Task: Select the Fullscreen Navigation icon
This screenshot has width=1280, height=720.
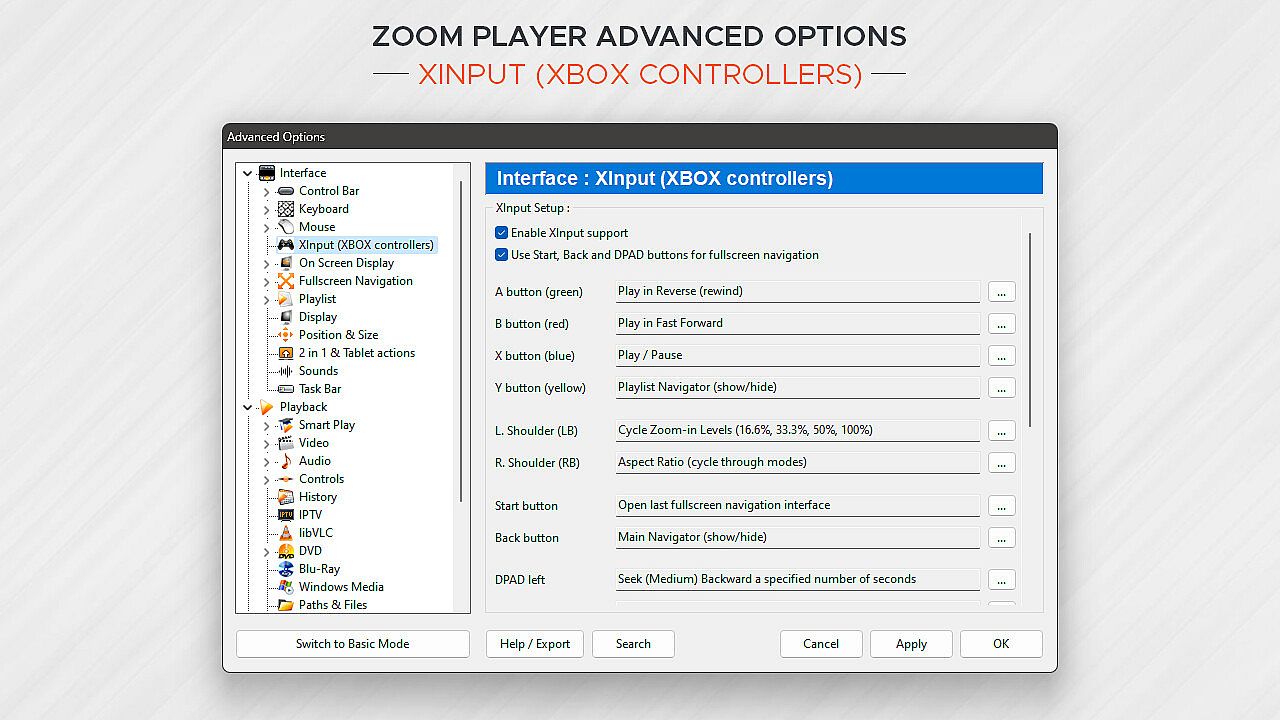Action: pyautogui.click(x=286, y=281)
